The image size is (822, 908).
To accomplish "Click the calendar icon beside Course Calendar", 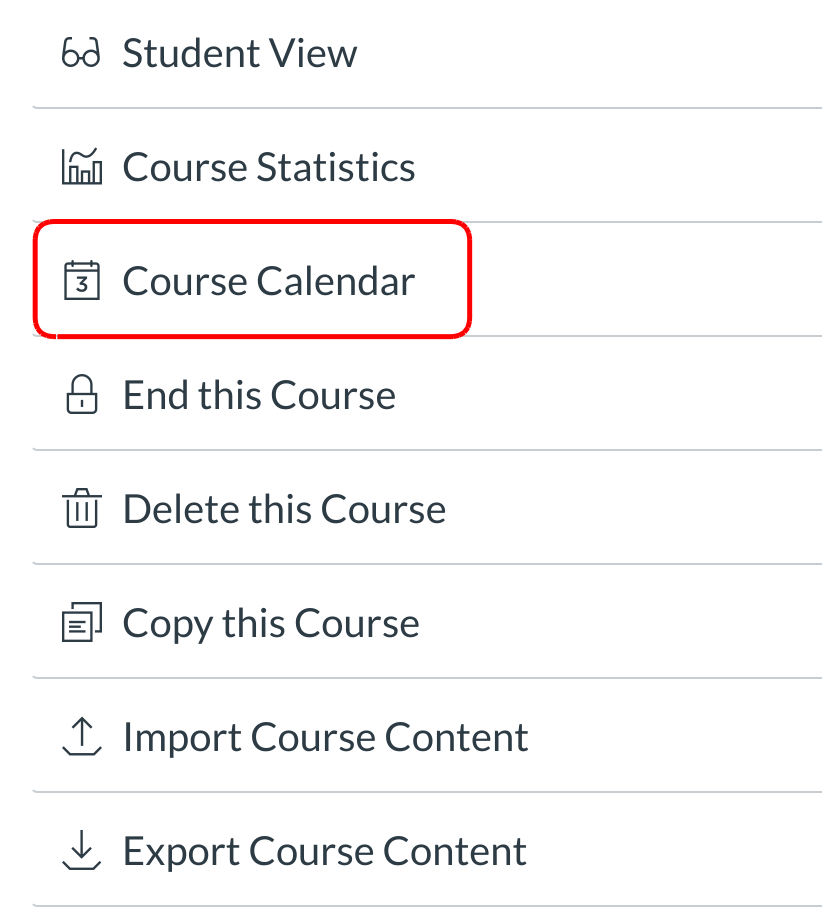I will pos(81,281).
